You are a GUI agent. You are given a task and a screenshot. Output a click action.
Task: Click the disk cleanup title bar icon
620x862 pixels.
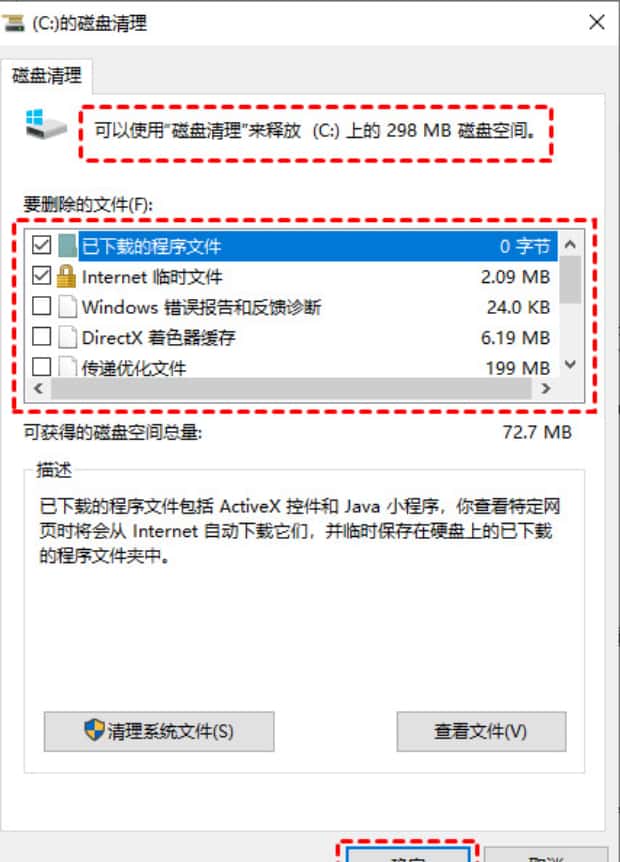pyautogui.click(x=13, y=23)
